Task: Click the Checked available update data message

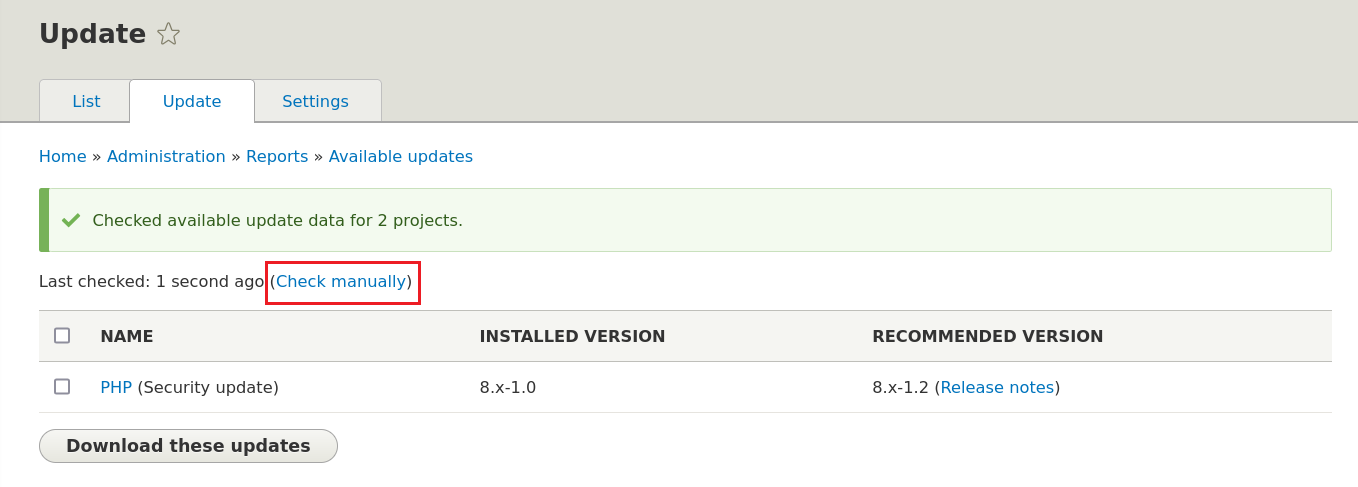Action: [277, 220]
